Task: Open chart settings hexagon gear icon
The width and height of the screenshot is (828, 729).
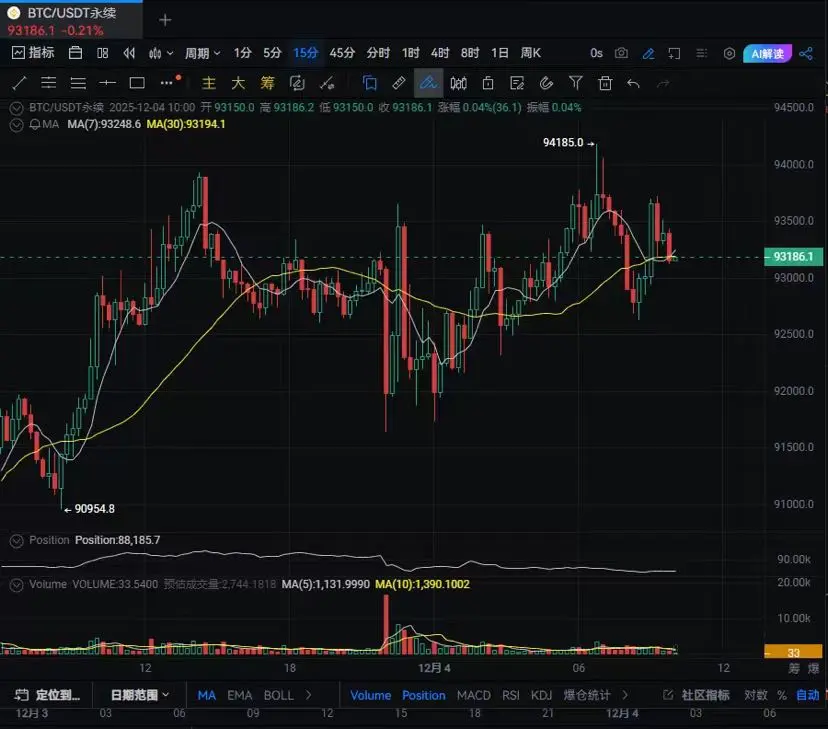Action: point(729,53)
